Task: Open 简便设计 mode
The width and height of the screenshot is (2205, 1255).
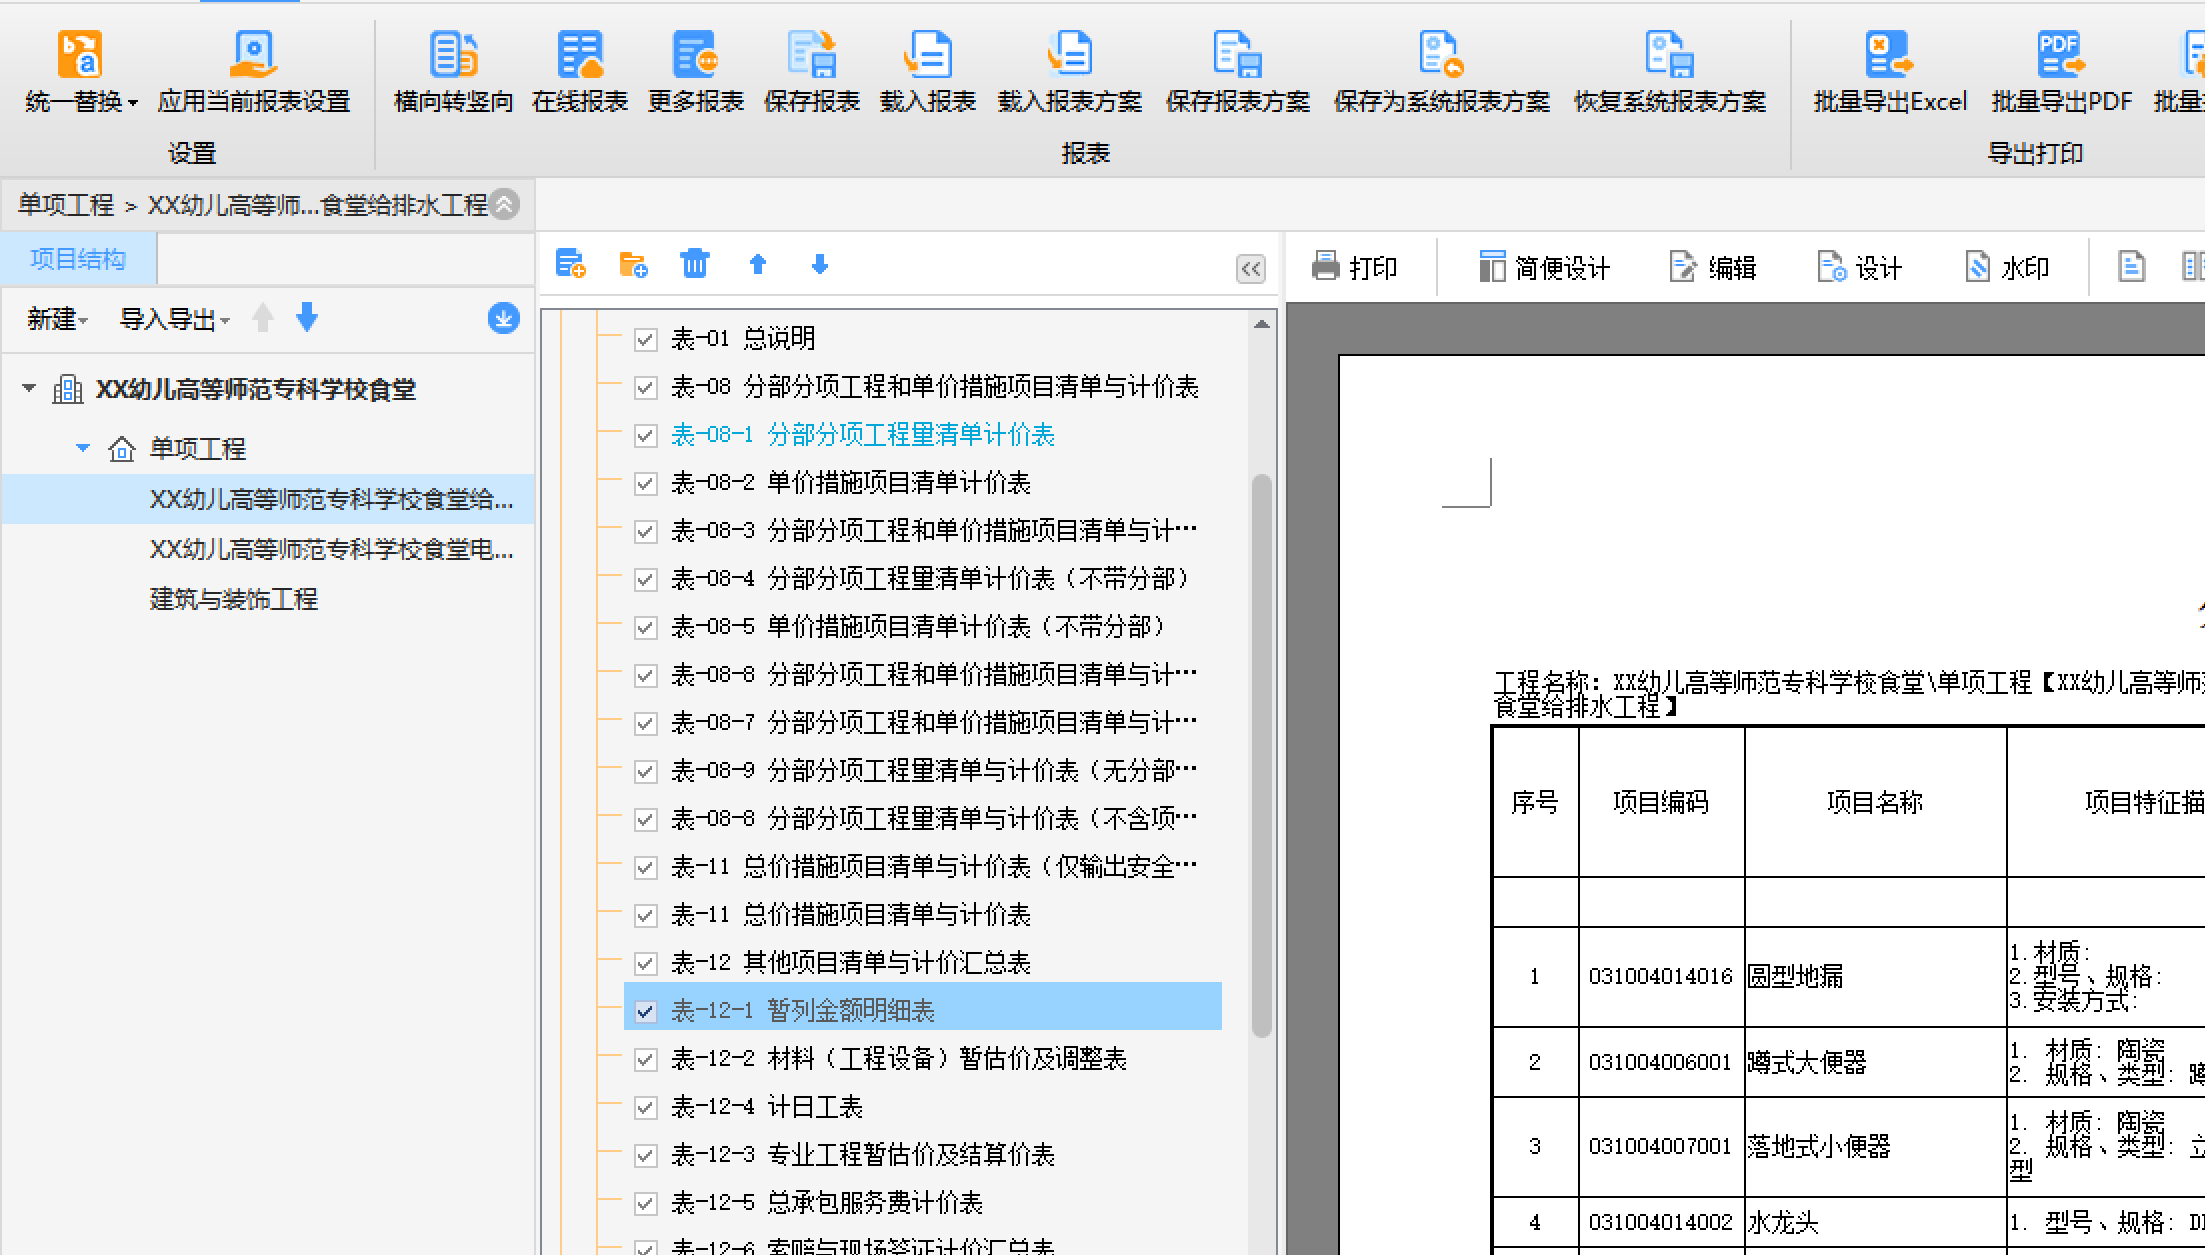Action: pos(1544,267)
